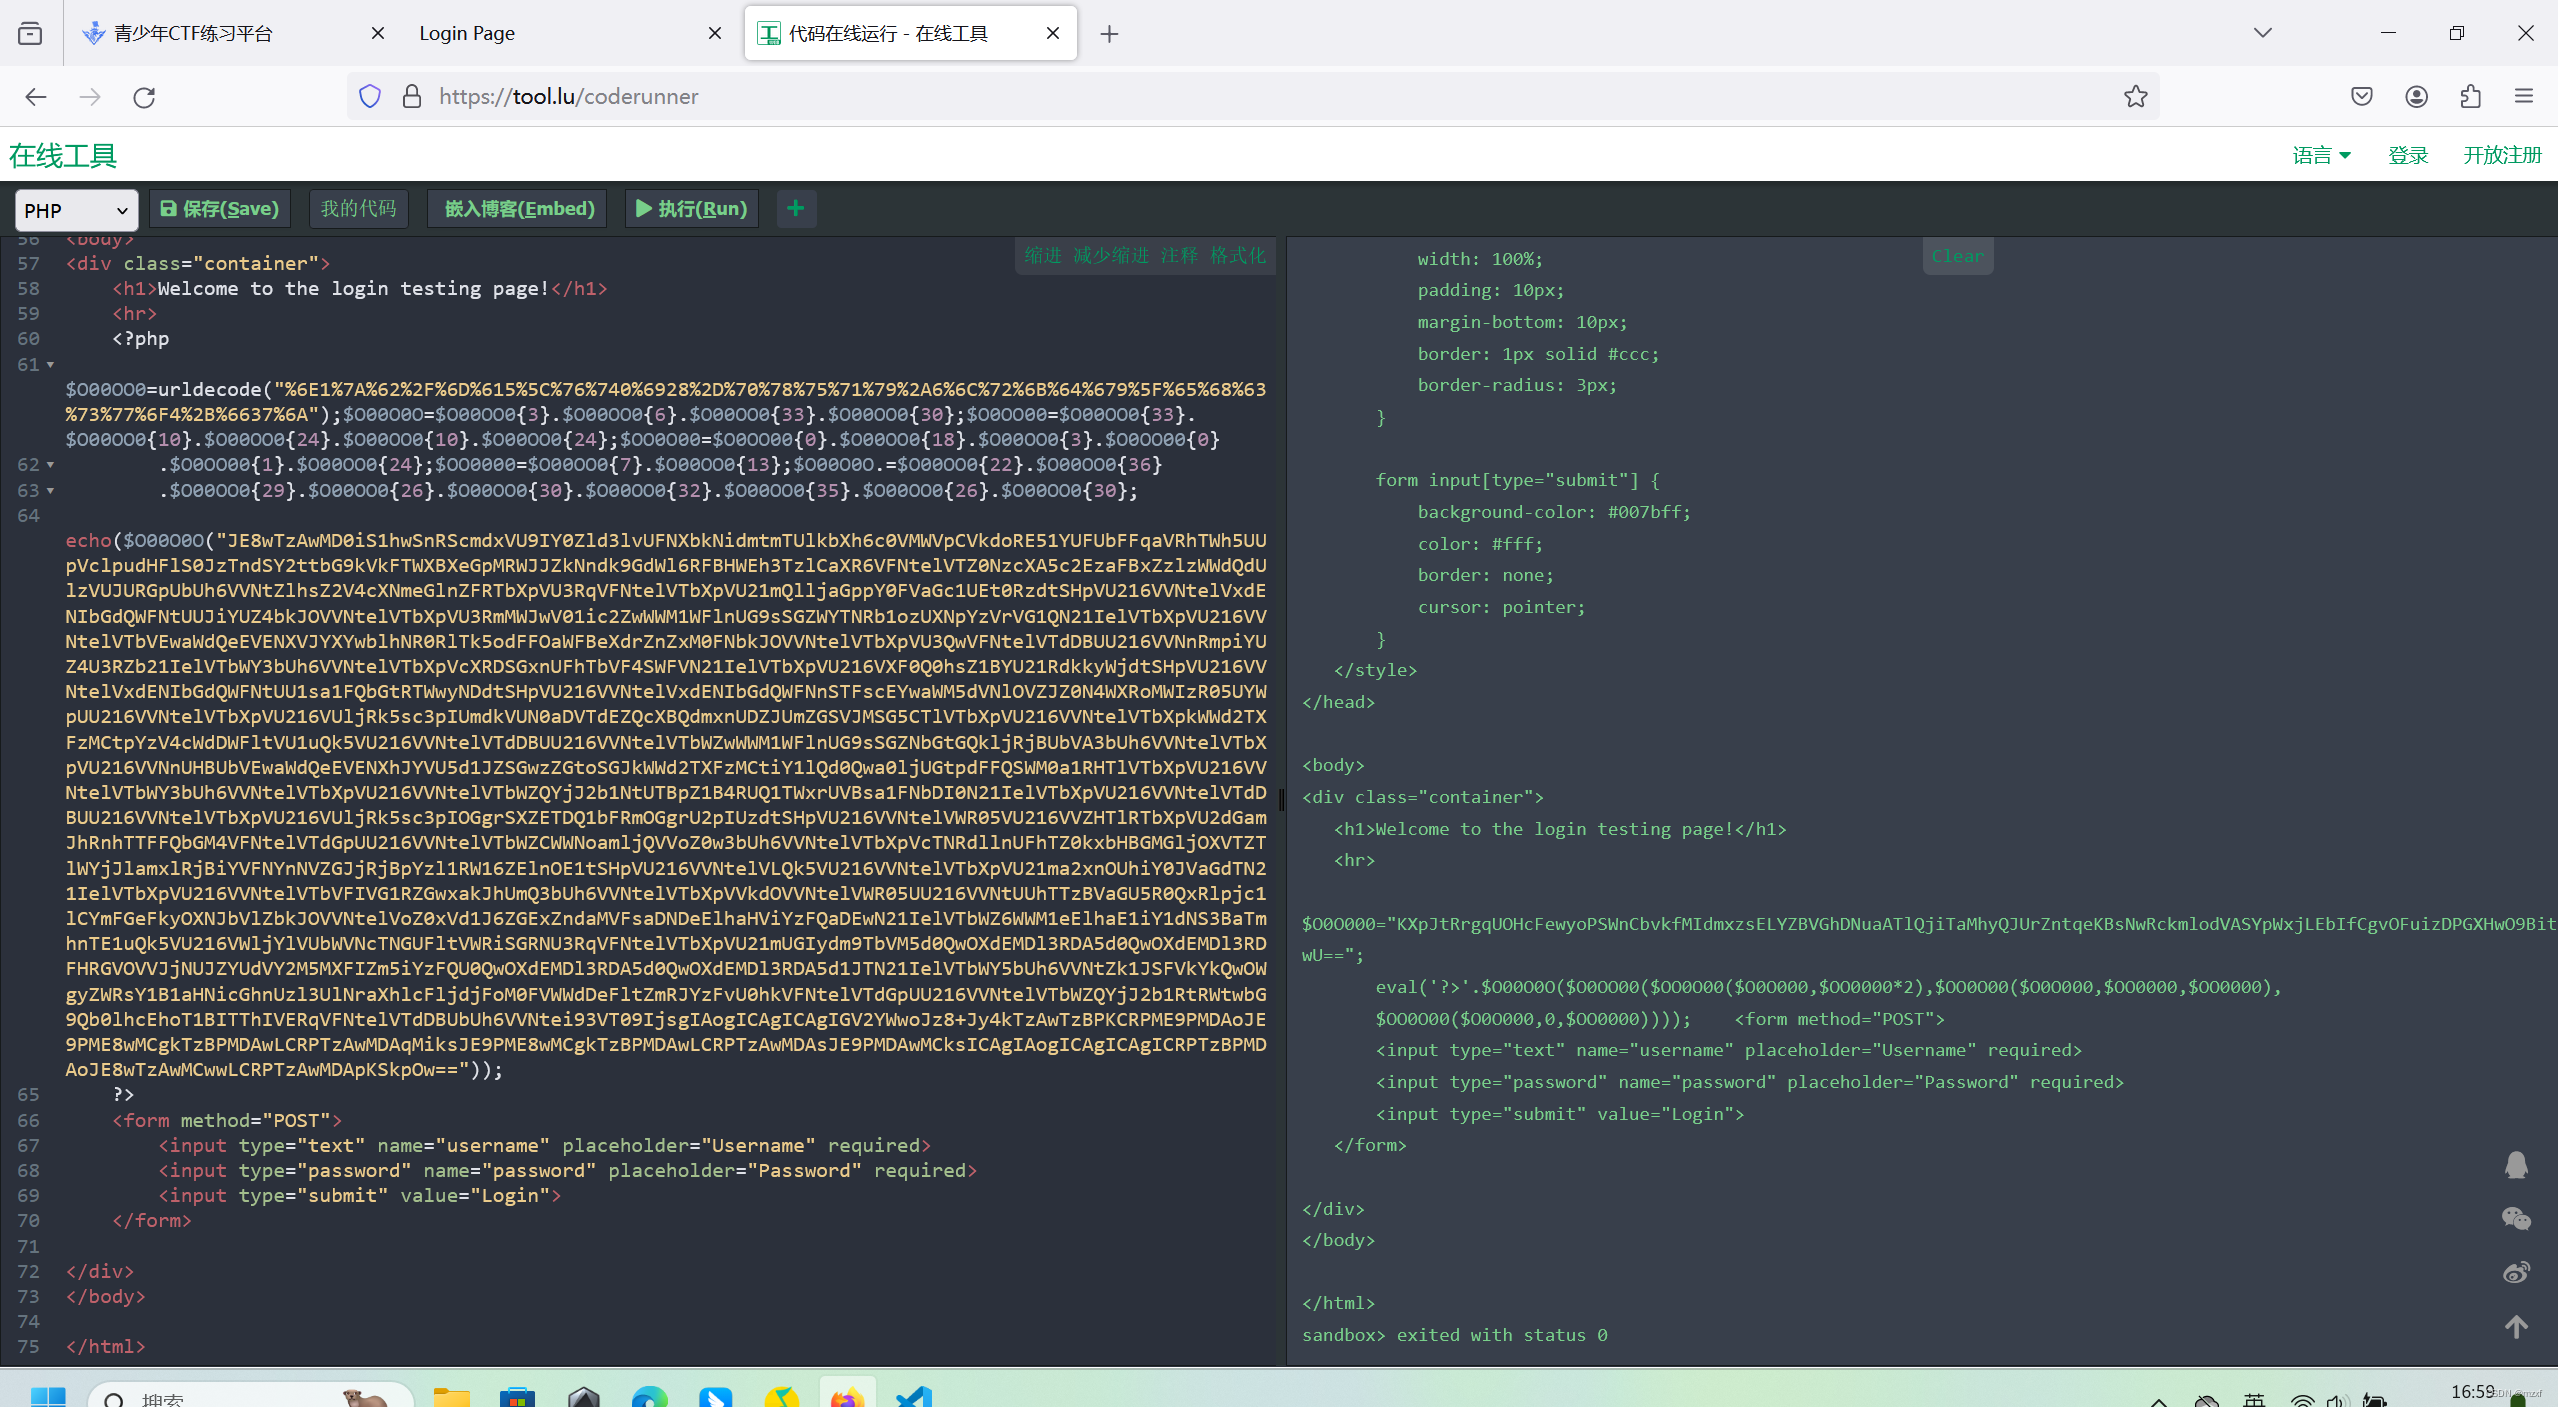Open the 登录 login link
2558x1407 pixels.
[x=2408, y=154]
